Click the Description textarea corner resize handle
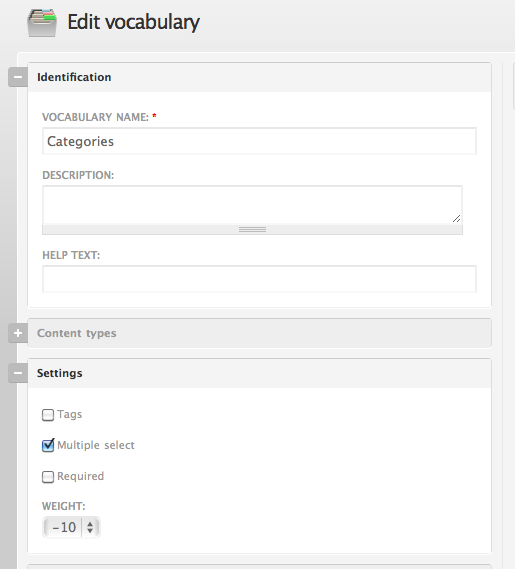 click(x=457, y=218)
